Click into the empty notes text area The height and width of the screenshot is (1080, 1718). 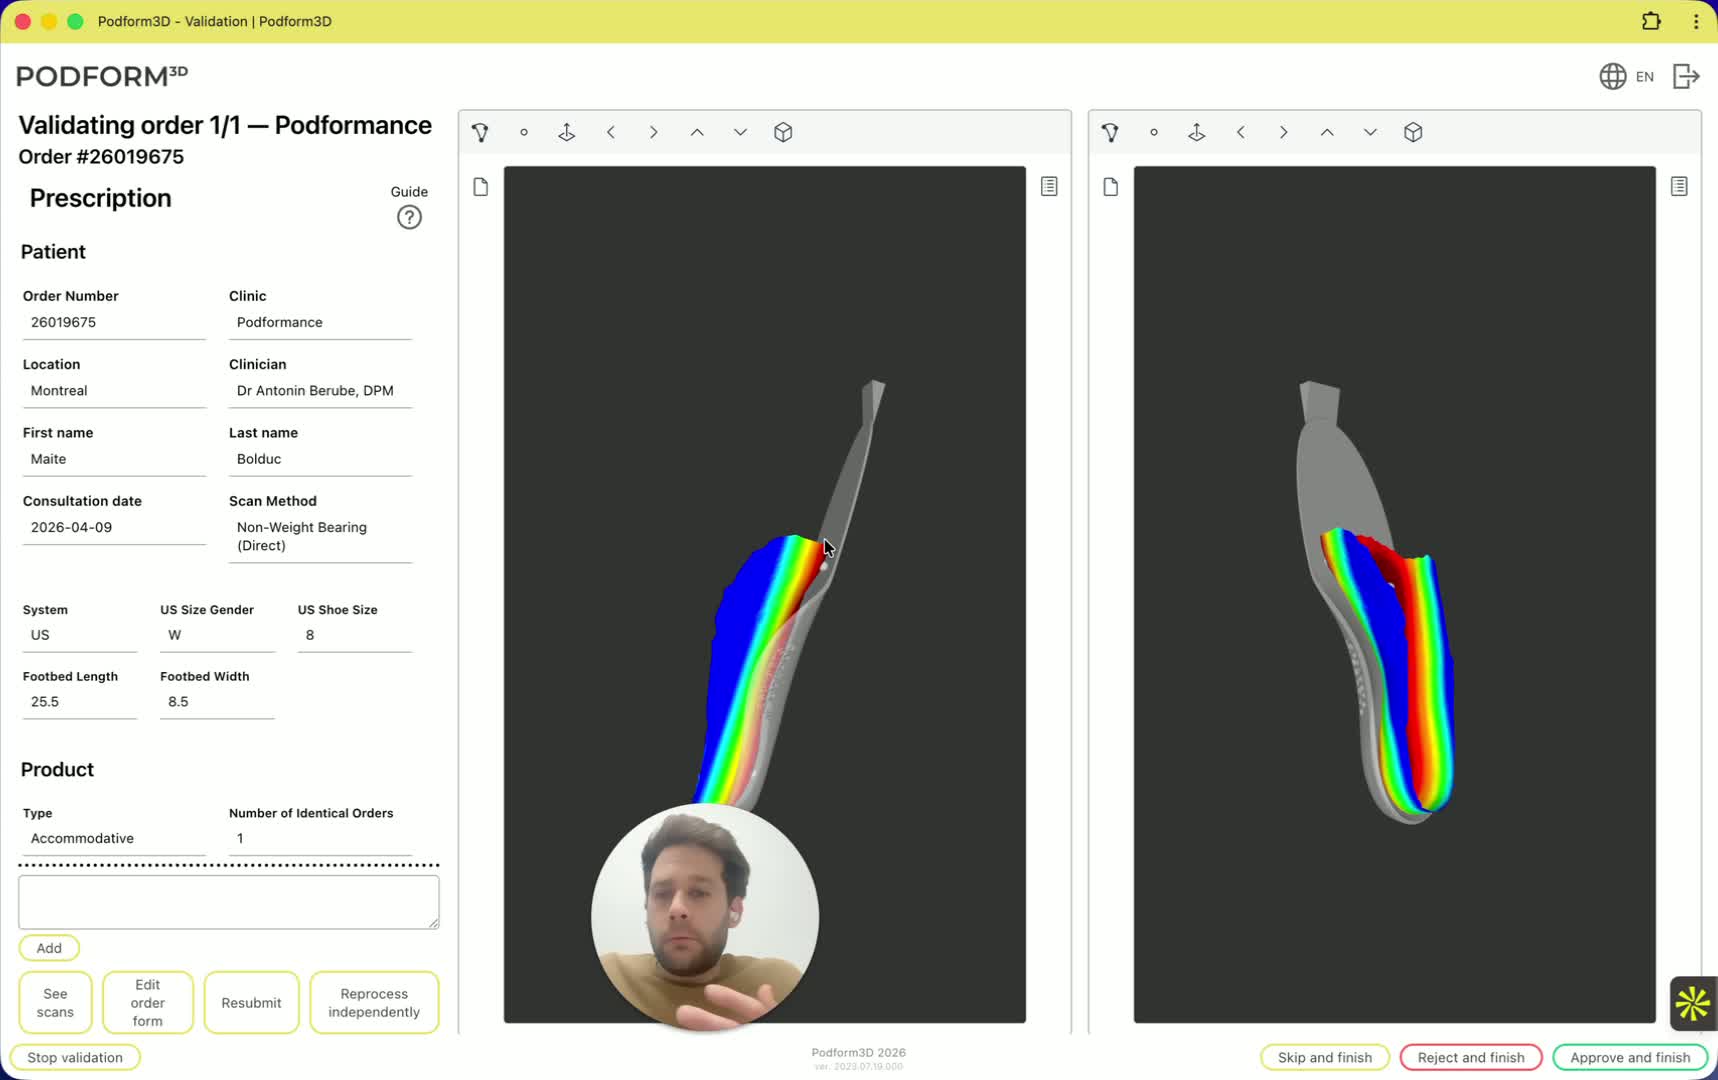coord(229,902)
